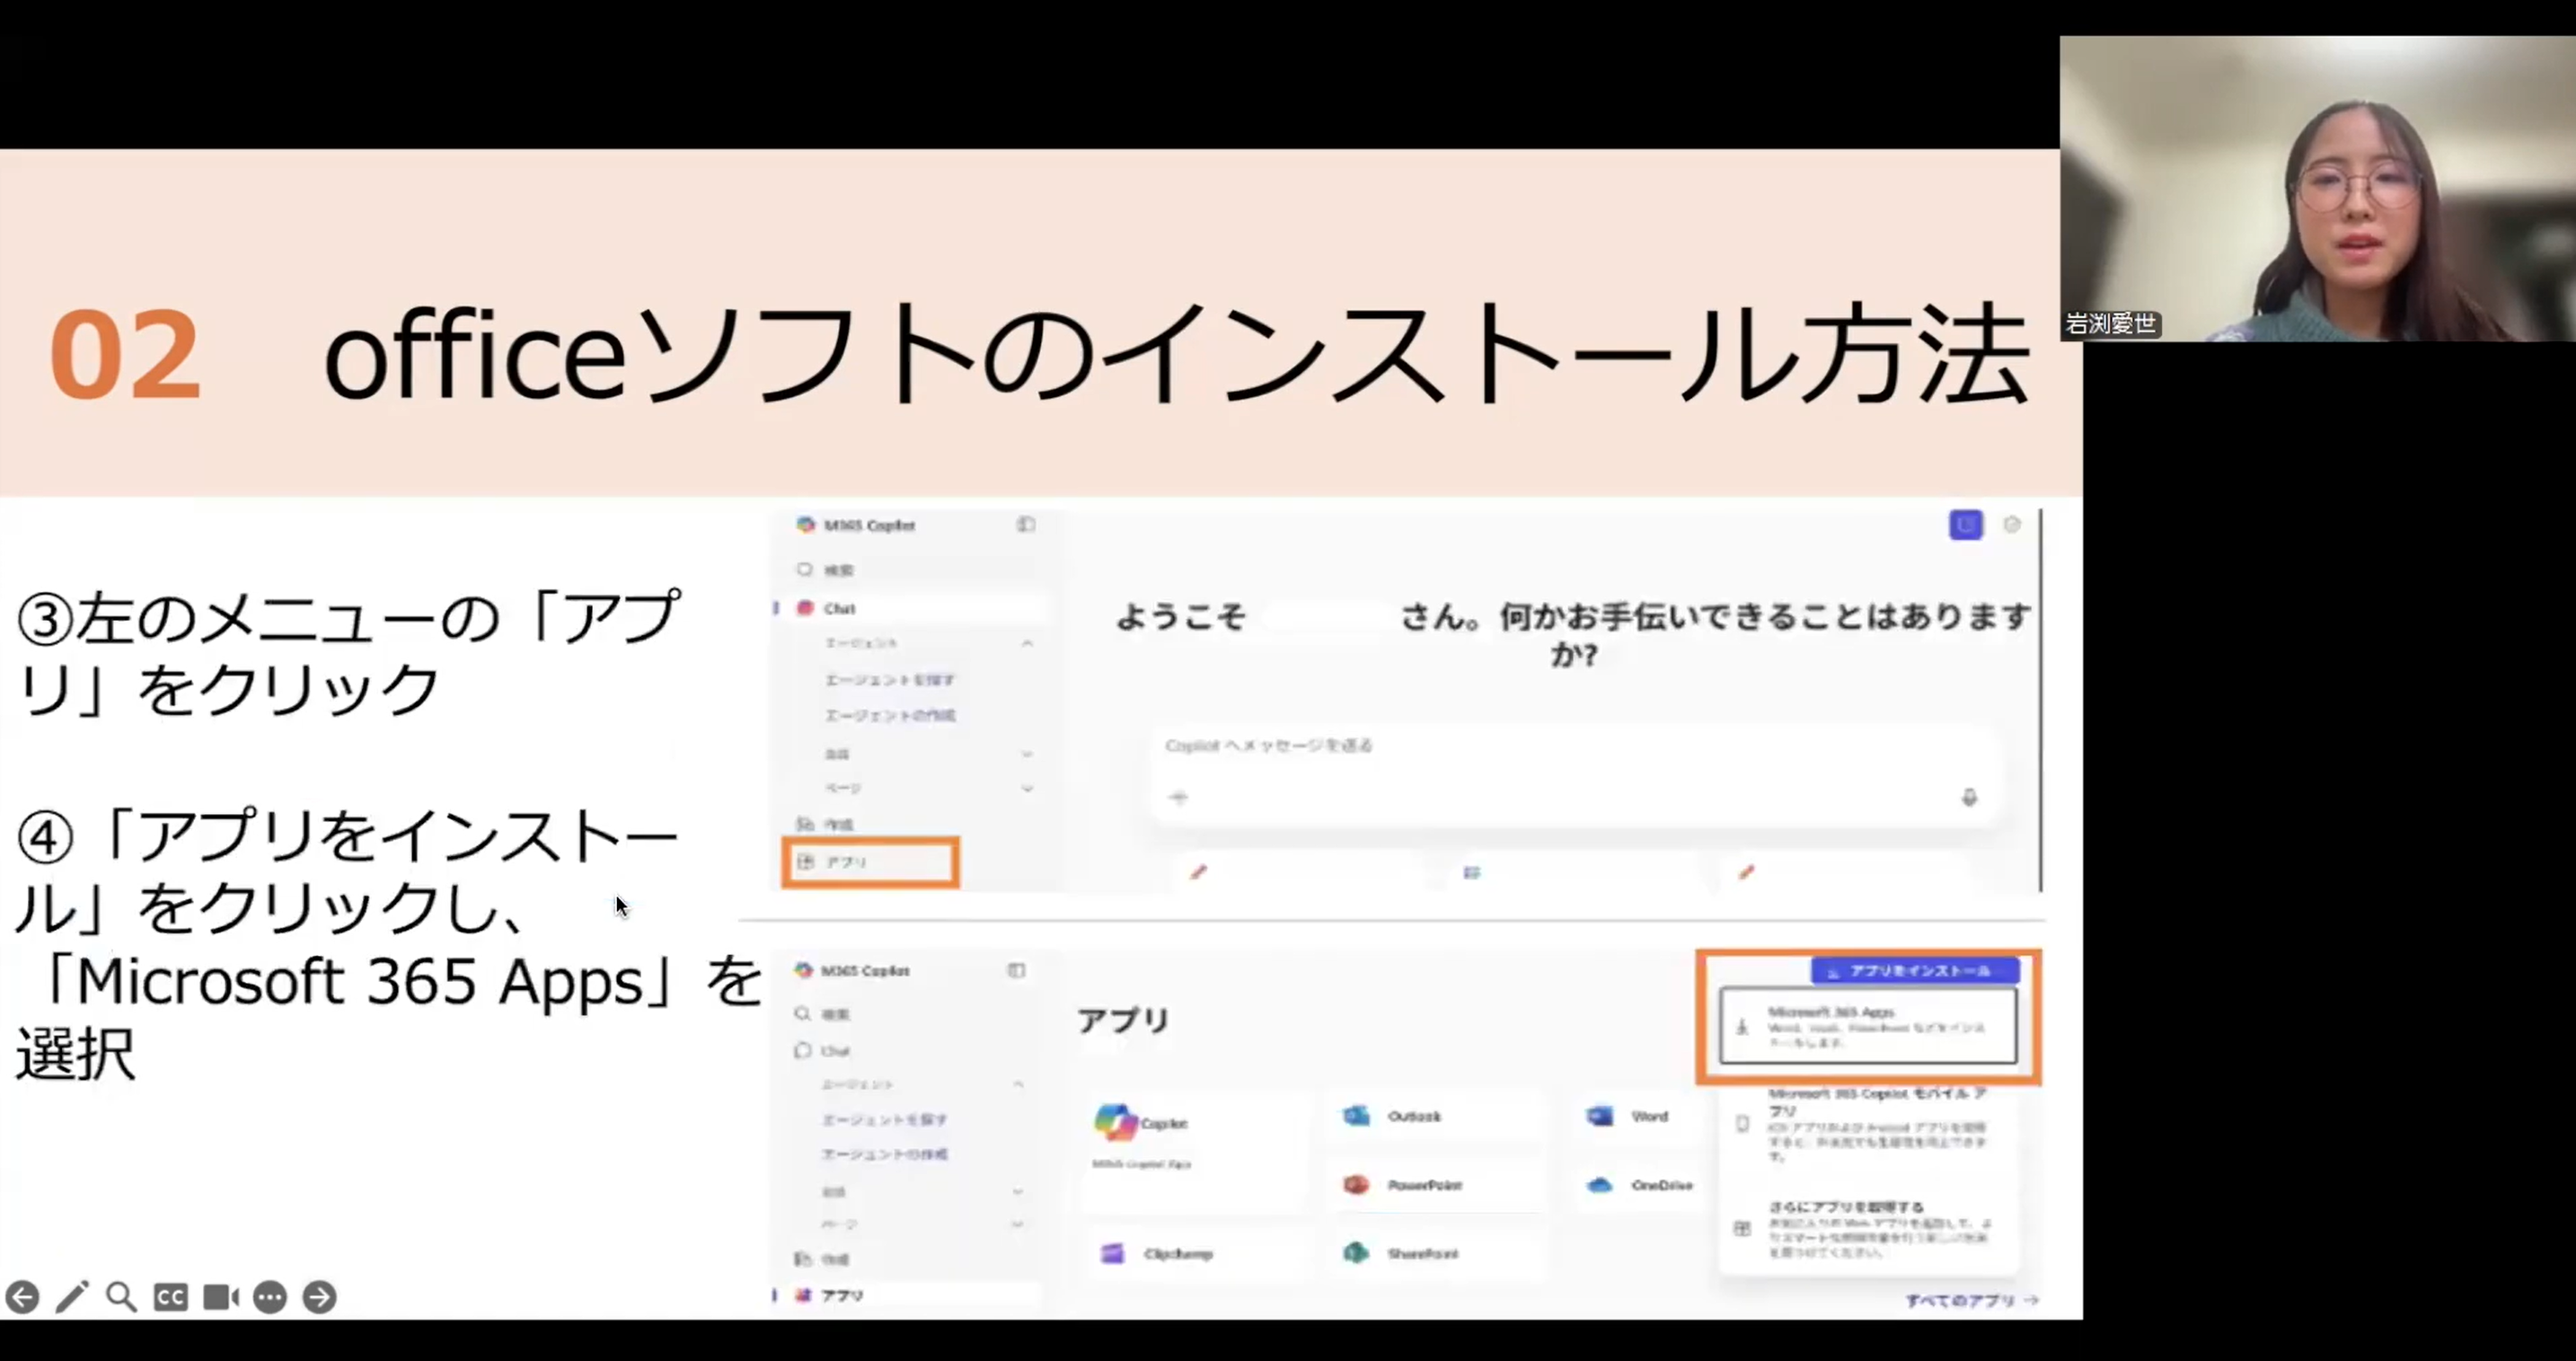Select the Microsoft 365 Apps option
This screenshot has height=1361, width=2576.
1868,1027
